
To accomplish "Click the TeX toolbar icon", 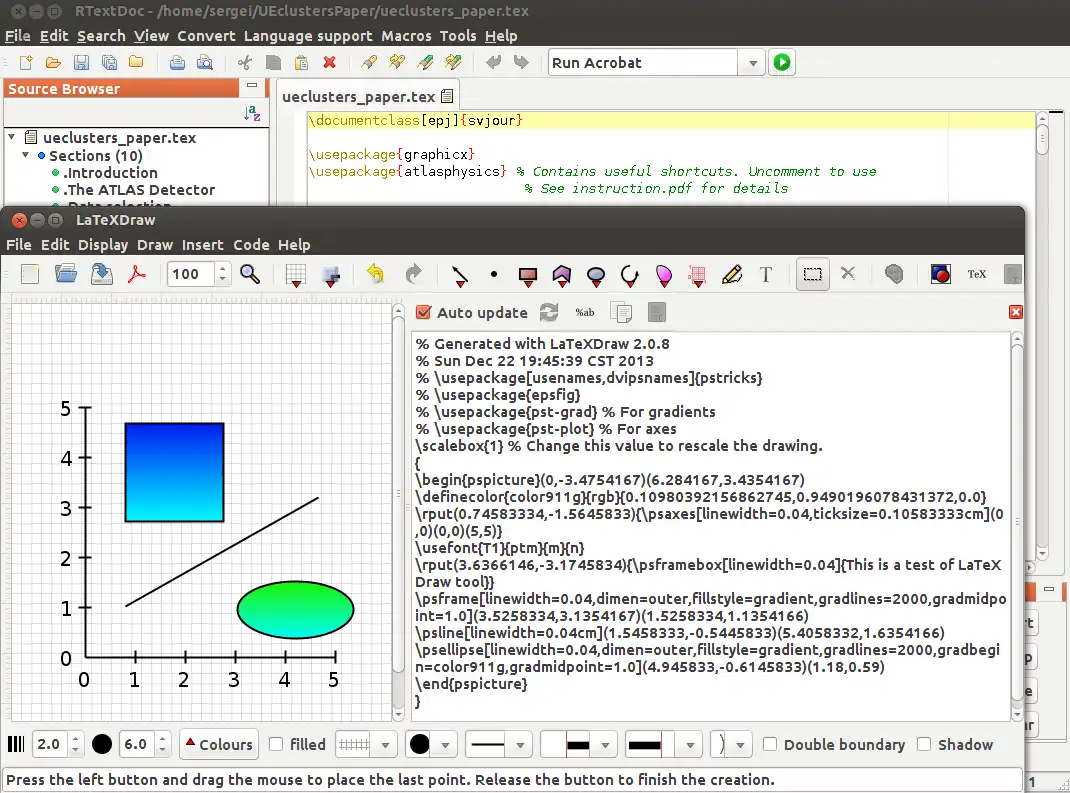I will point(977,274).
